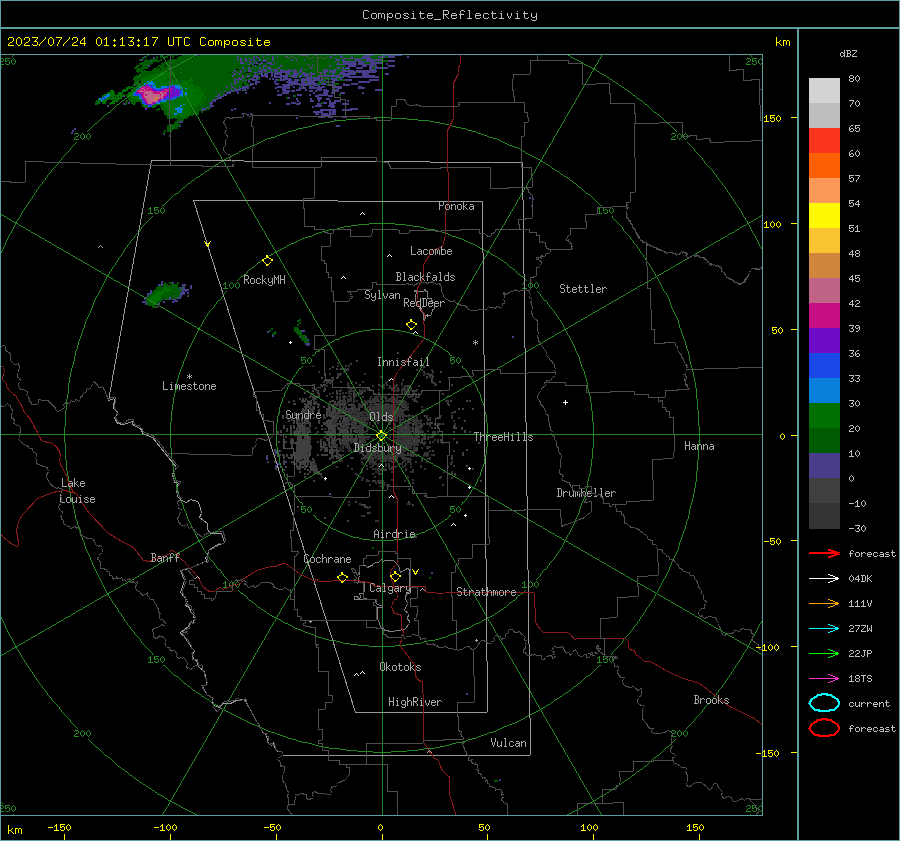This screenshot has height=841, width=900.
Task: Click the Sylvan label
Action: click(x=382, y=295)
